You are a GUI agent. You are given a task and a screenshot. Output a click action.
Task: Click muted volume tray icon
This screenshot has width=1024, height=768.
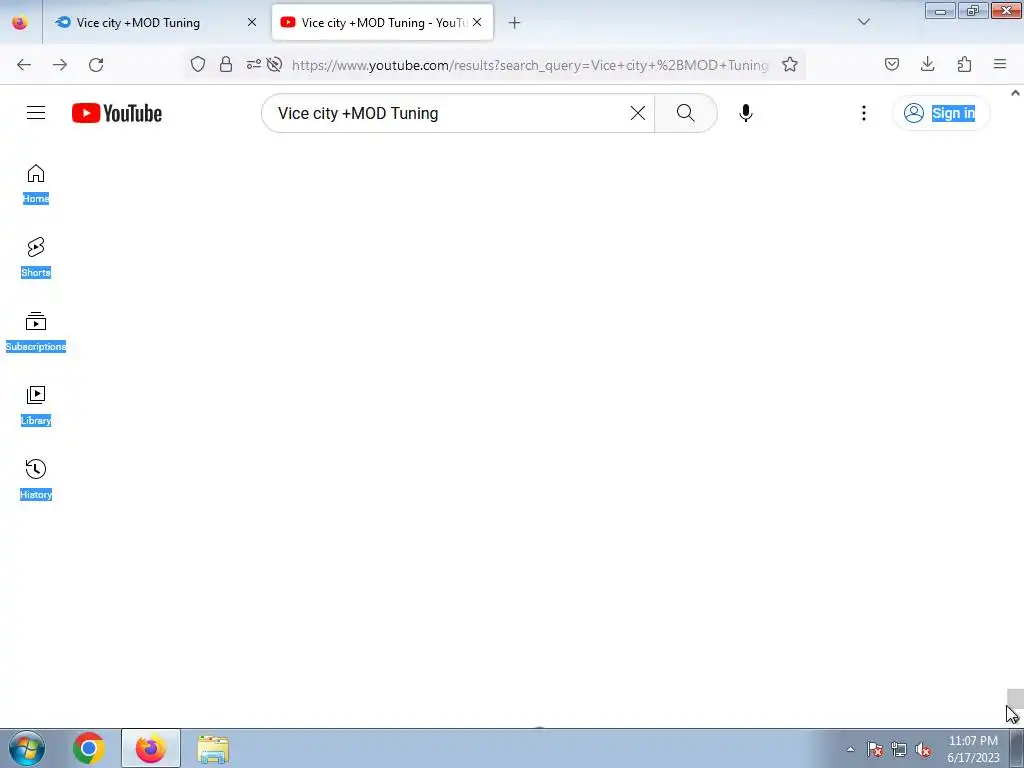[x=923, y=750]
